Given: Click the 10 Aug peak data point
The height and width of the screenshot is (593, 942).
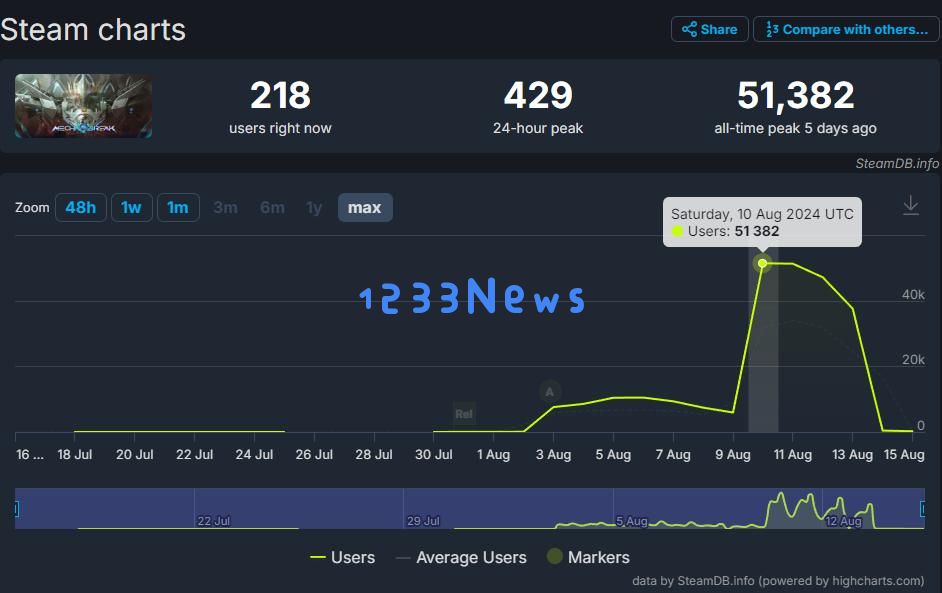Looking at the screenshot, I should 762,263.
